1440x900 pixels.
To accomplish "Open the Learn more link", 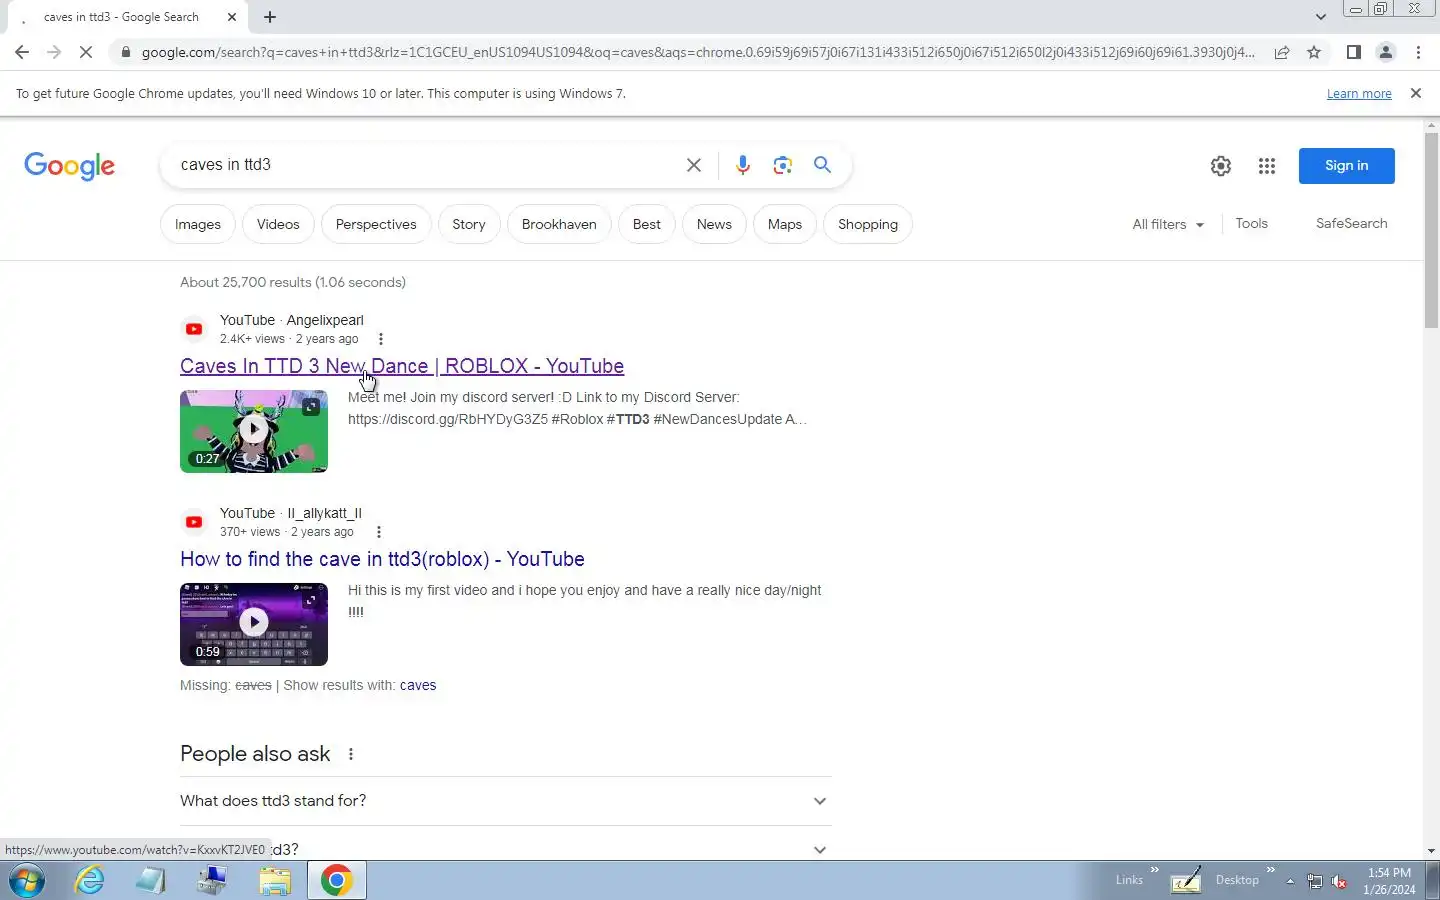I will (1359, 94).
